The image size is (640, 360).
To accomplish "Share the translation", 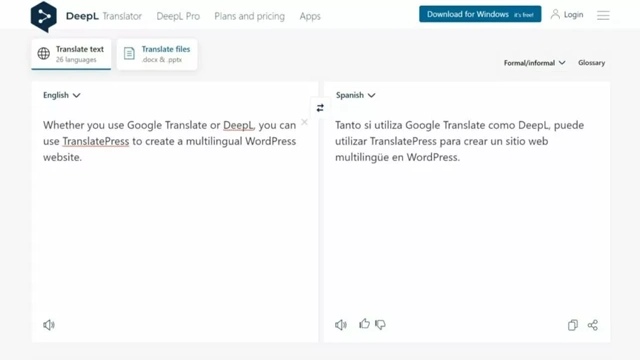I will point(593,325).
